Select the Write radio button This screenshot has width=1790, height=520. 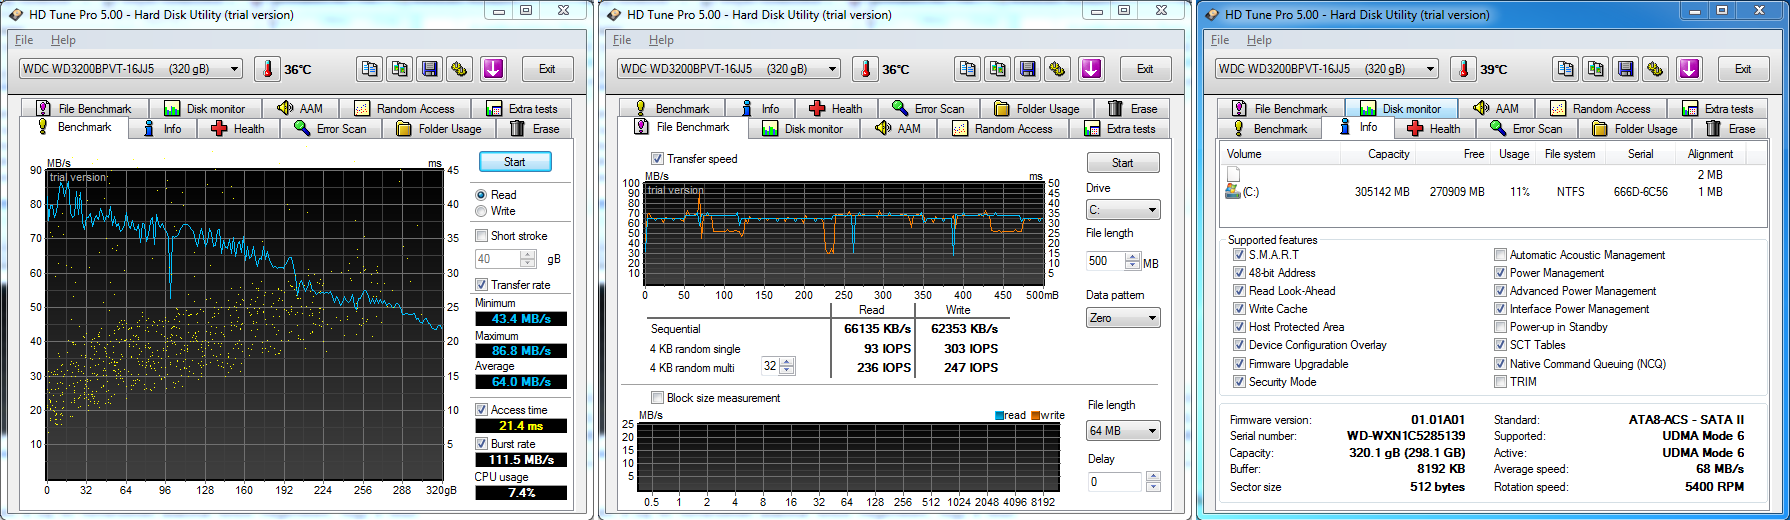point(482,211)
